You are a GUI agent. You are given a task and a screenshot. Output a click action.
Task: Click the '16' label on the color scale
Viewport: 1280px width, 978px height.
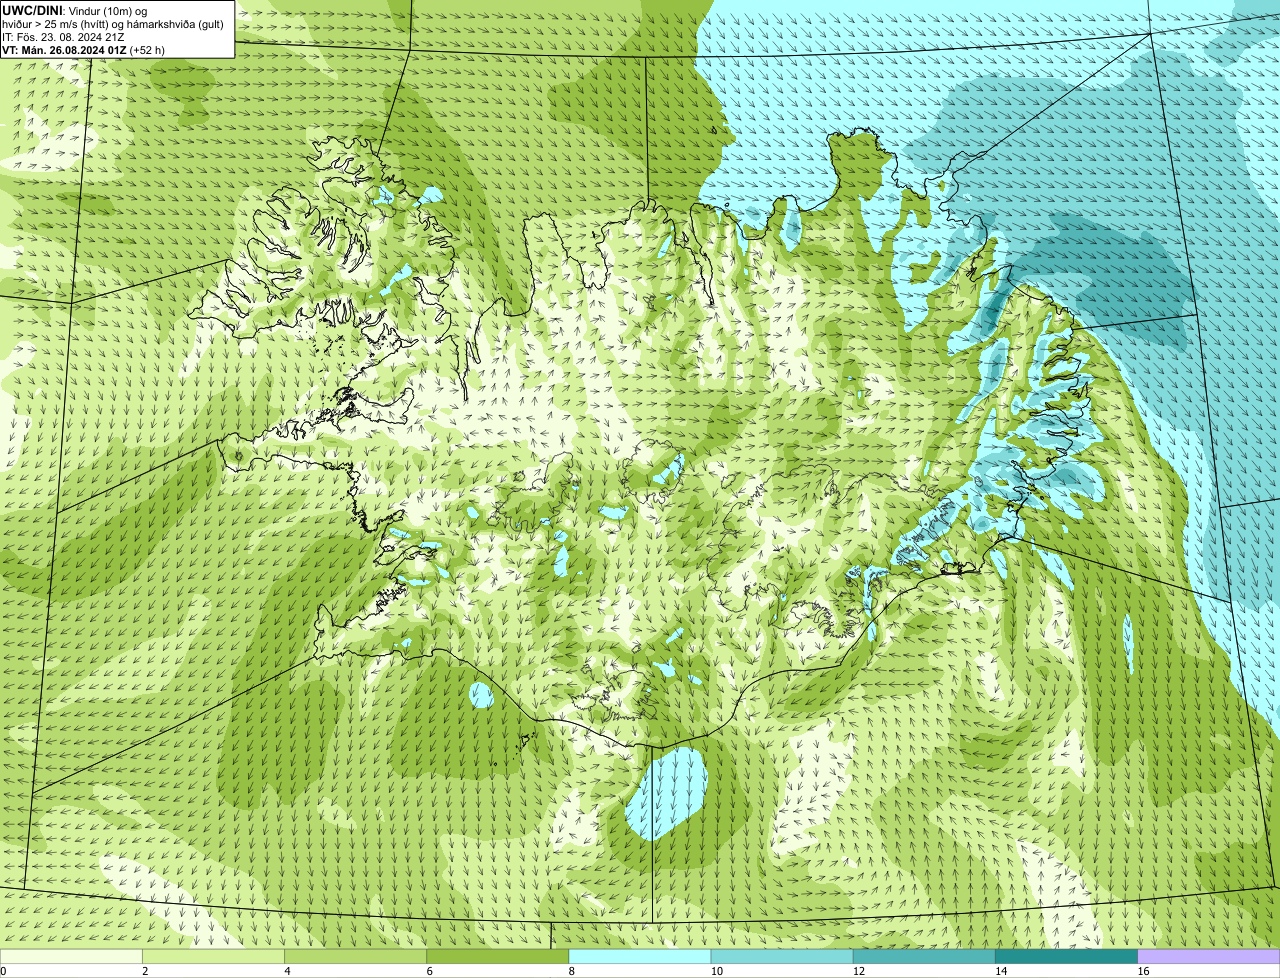pyautogui.click(x=1143, y=971)
